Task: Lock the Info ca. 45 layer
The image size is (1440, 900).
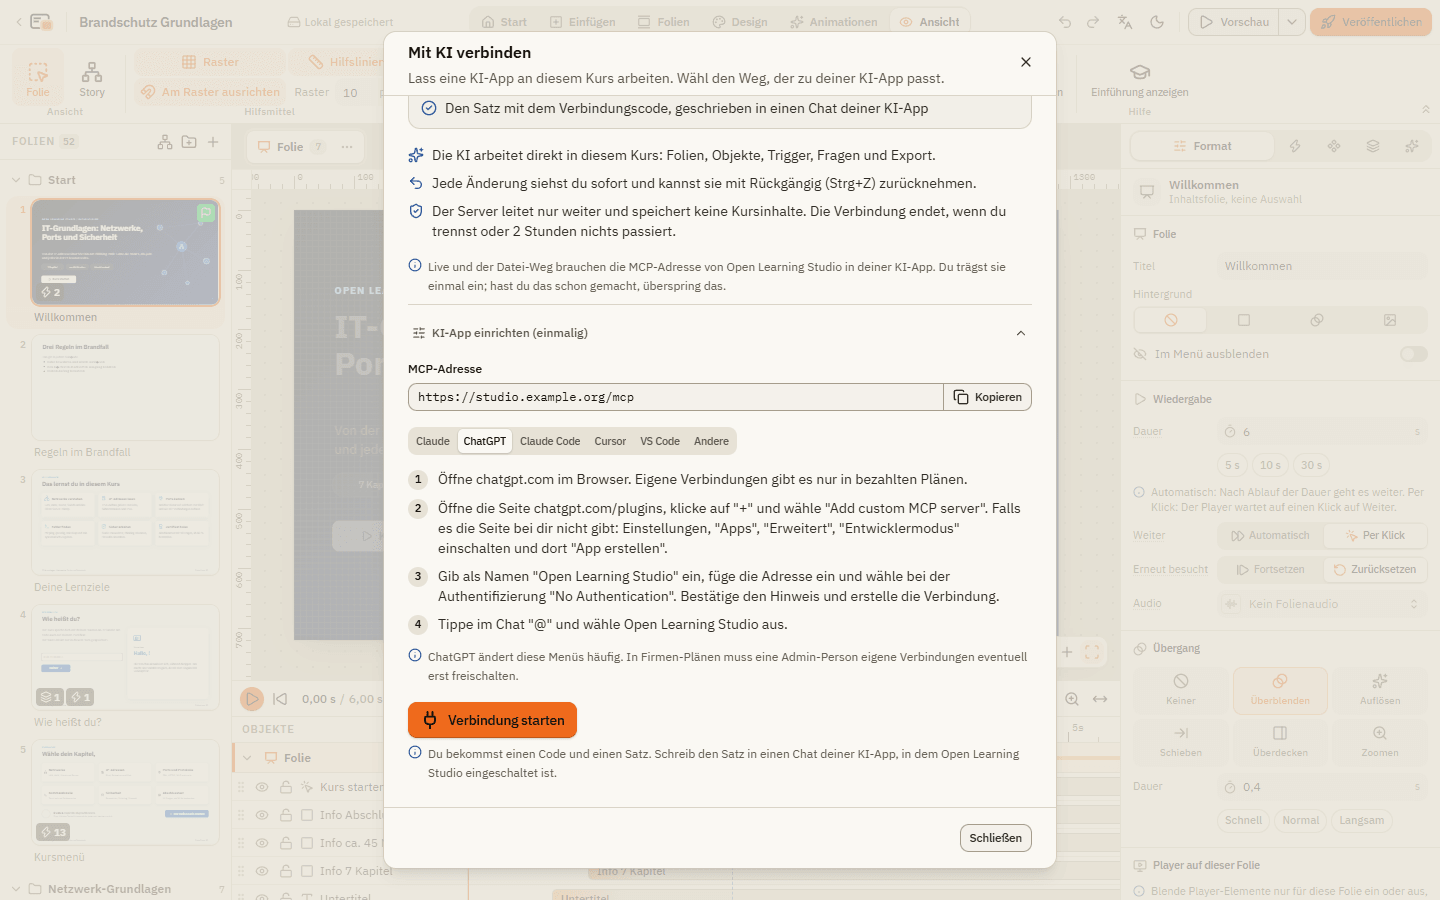Action: click(x=286, y=843)
